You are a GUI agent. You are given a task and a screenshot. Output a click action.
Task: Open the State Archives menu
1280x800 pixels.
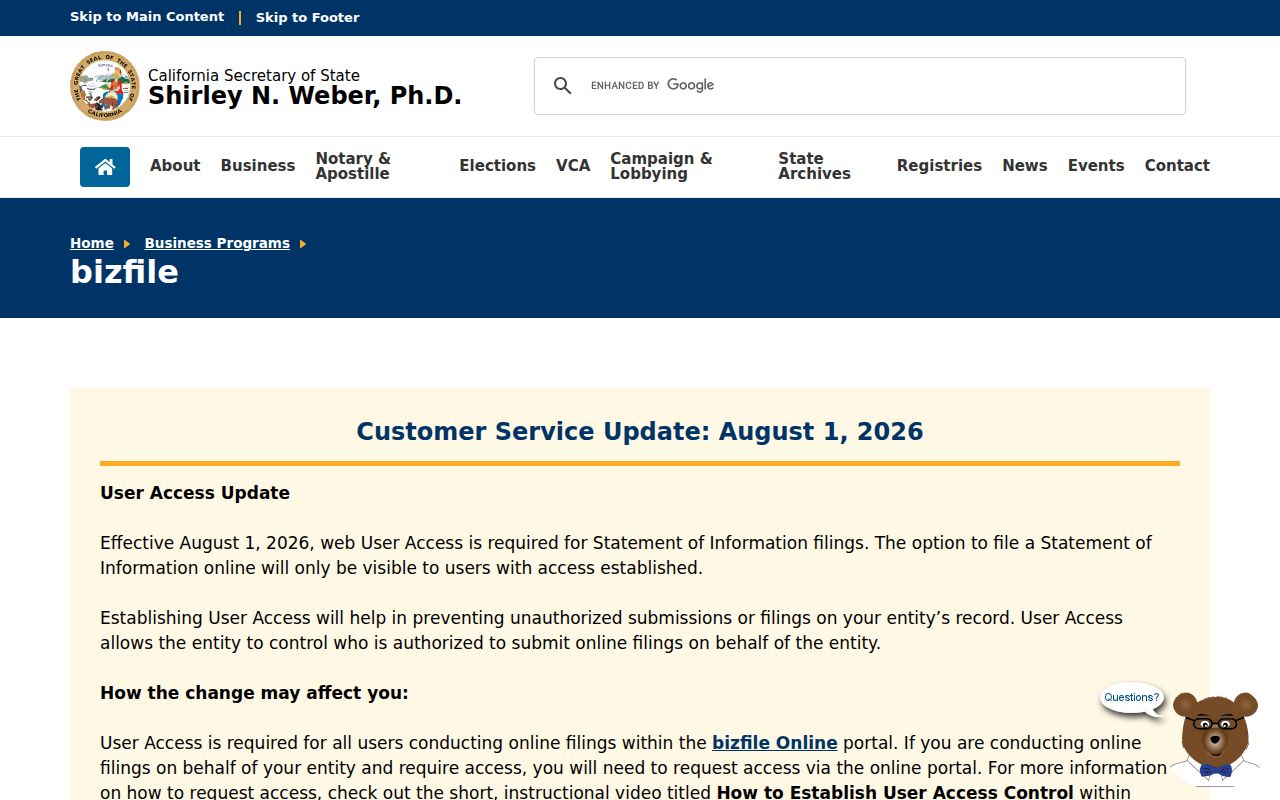point(814,166)
